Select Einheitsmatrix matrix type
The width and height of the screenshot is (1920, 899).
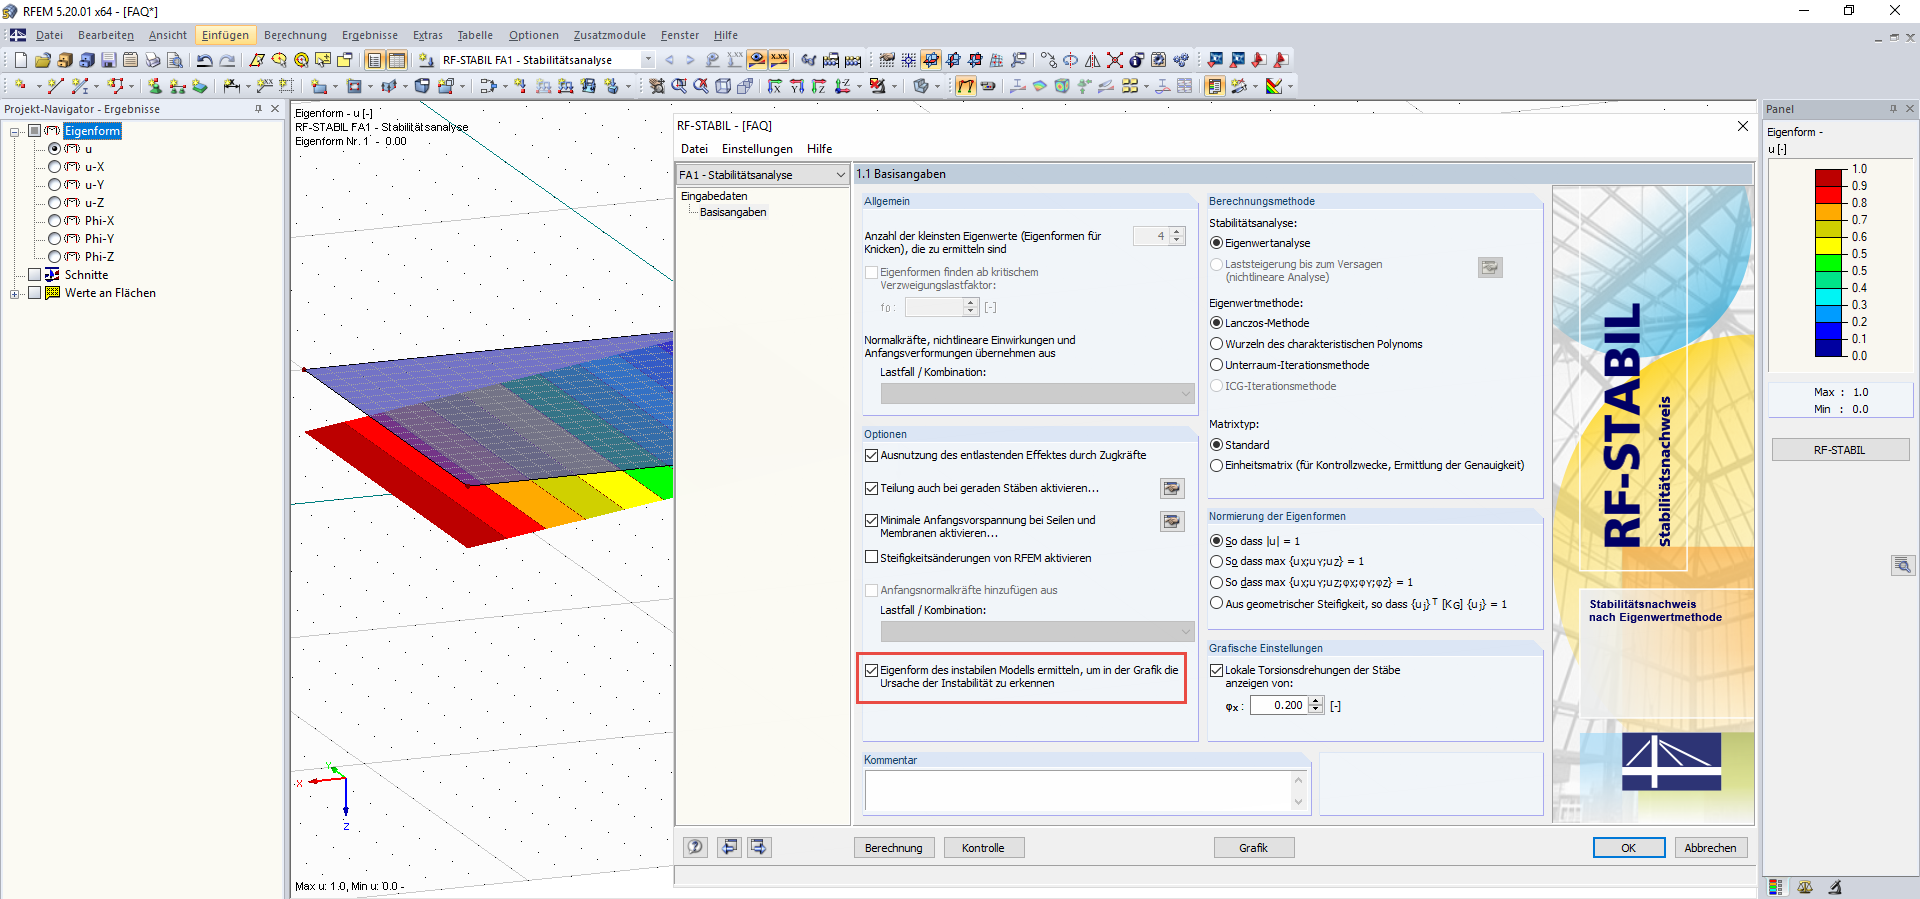pyautogui.click(x=1216, y=465)
